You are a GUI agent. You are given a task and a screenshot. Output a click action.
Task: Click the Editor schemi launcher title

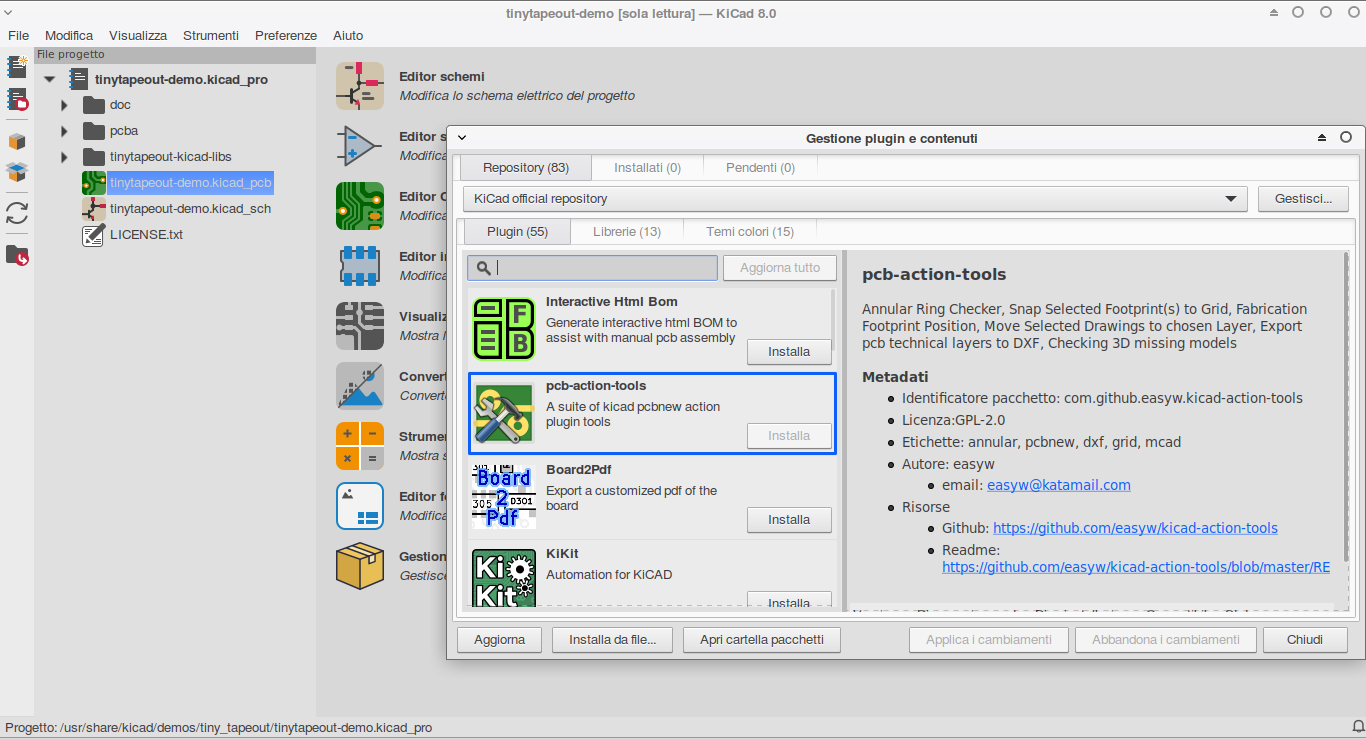442,77
